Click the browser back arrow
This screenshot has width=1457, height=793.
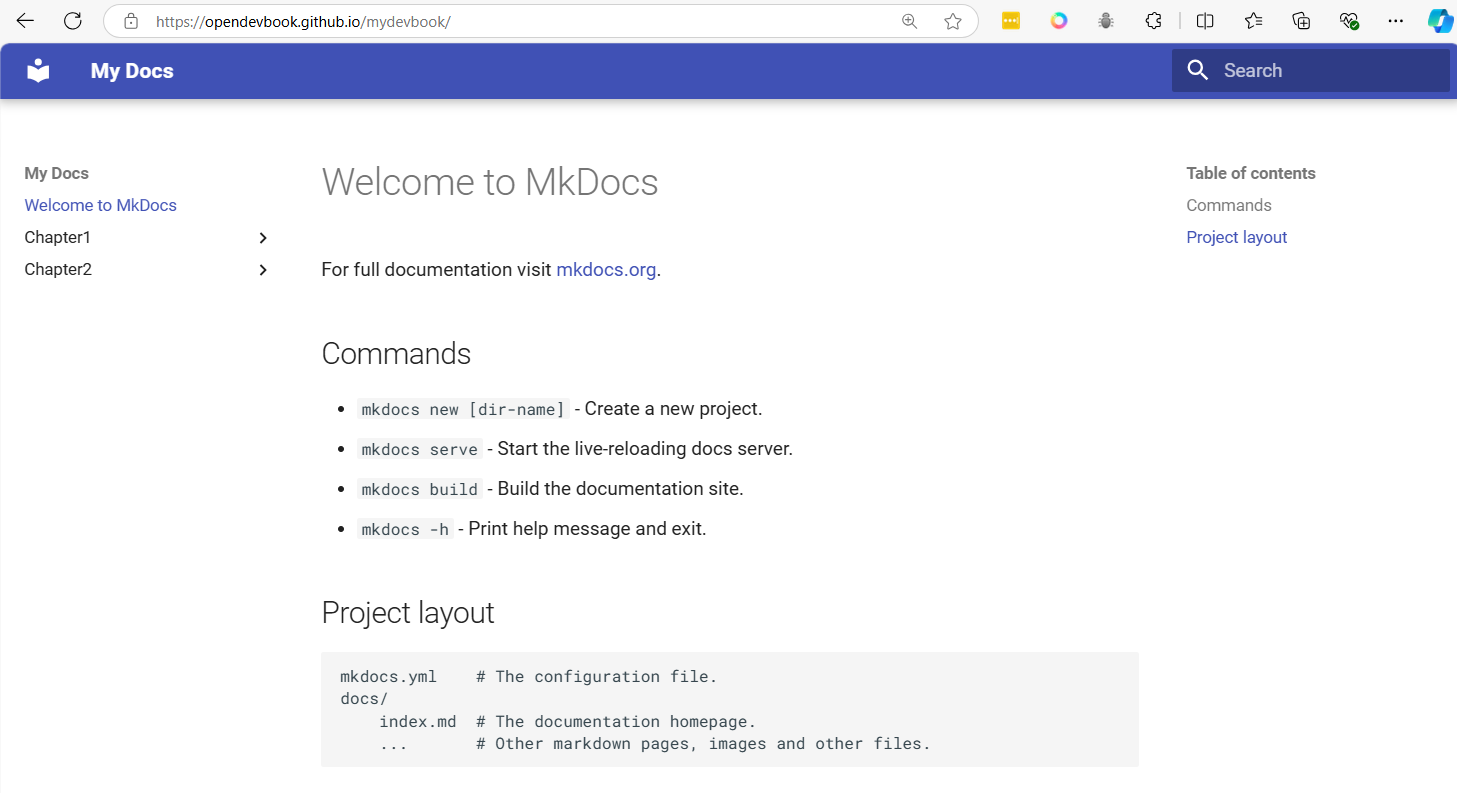(x=25, y=21)
